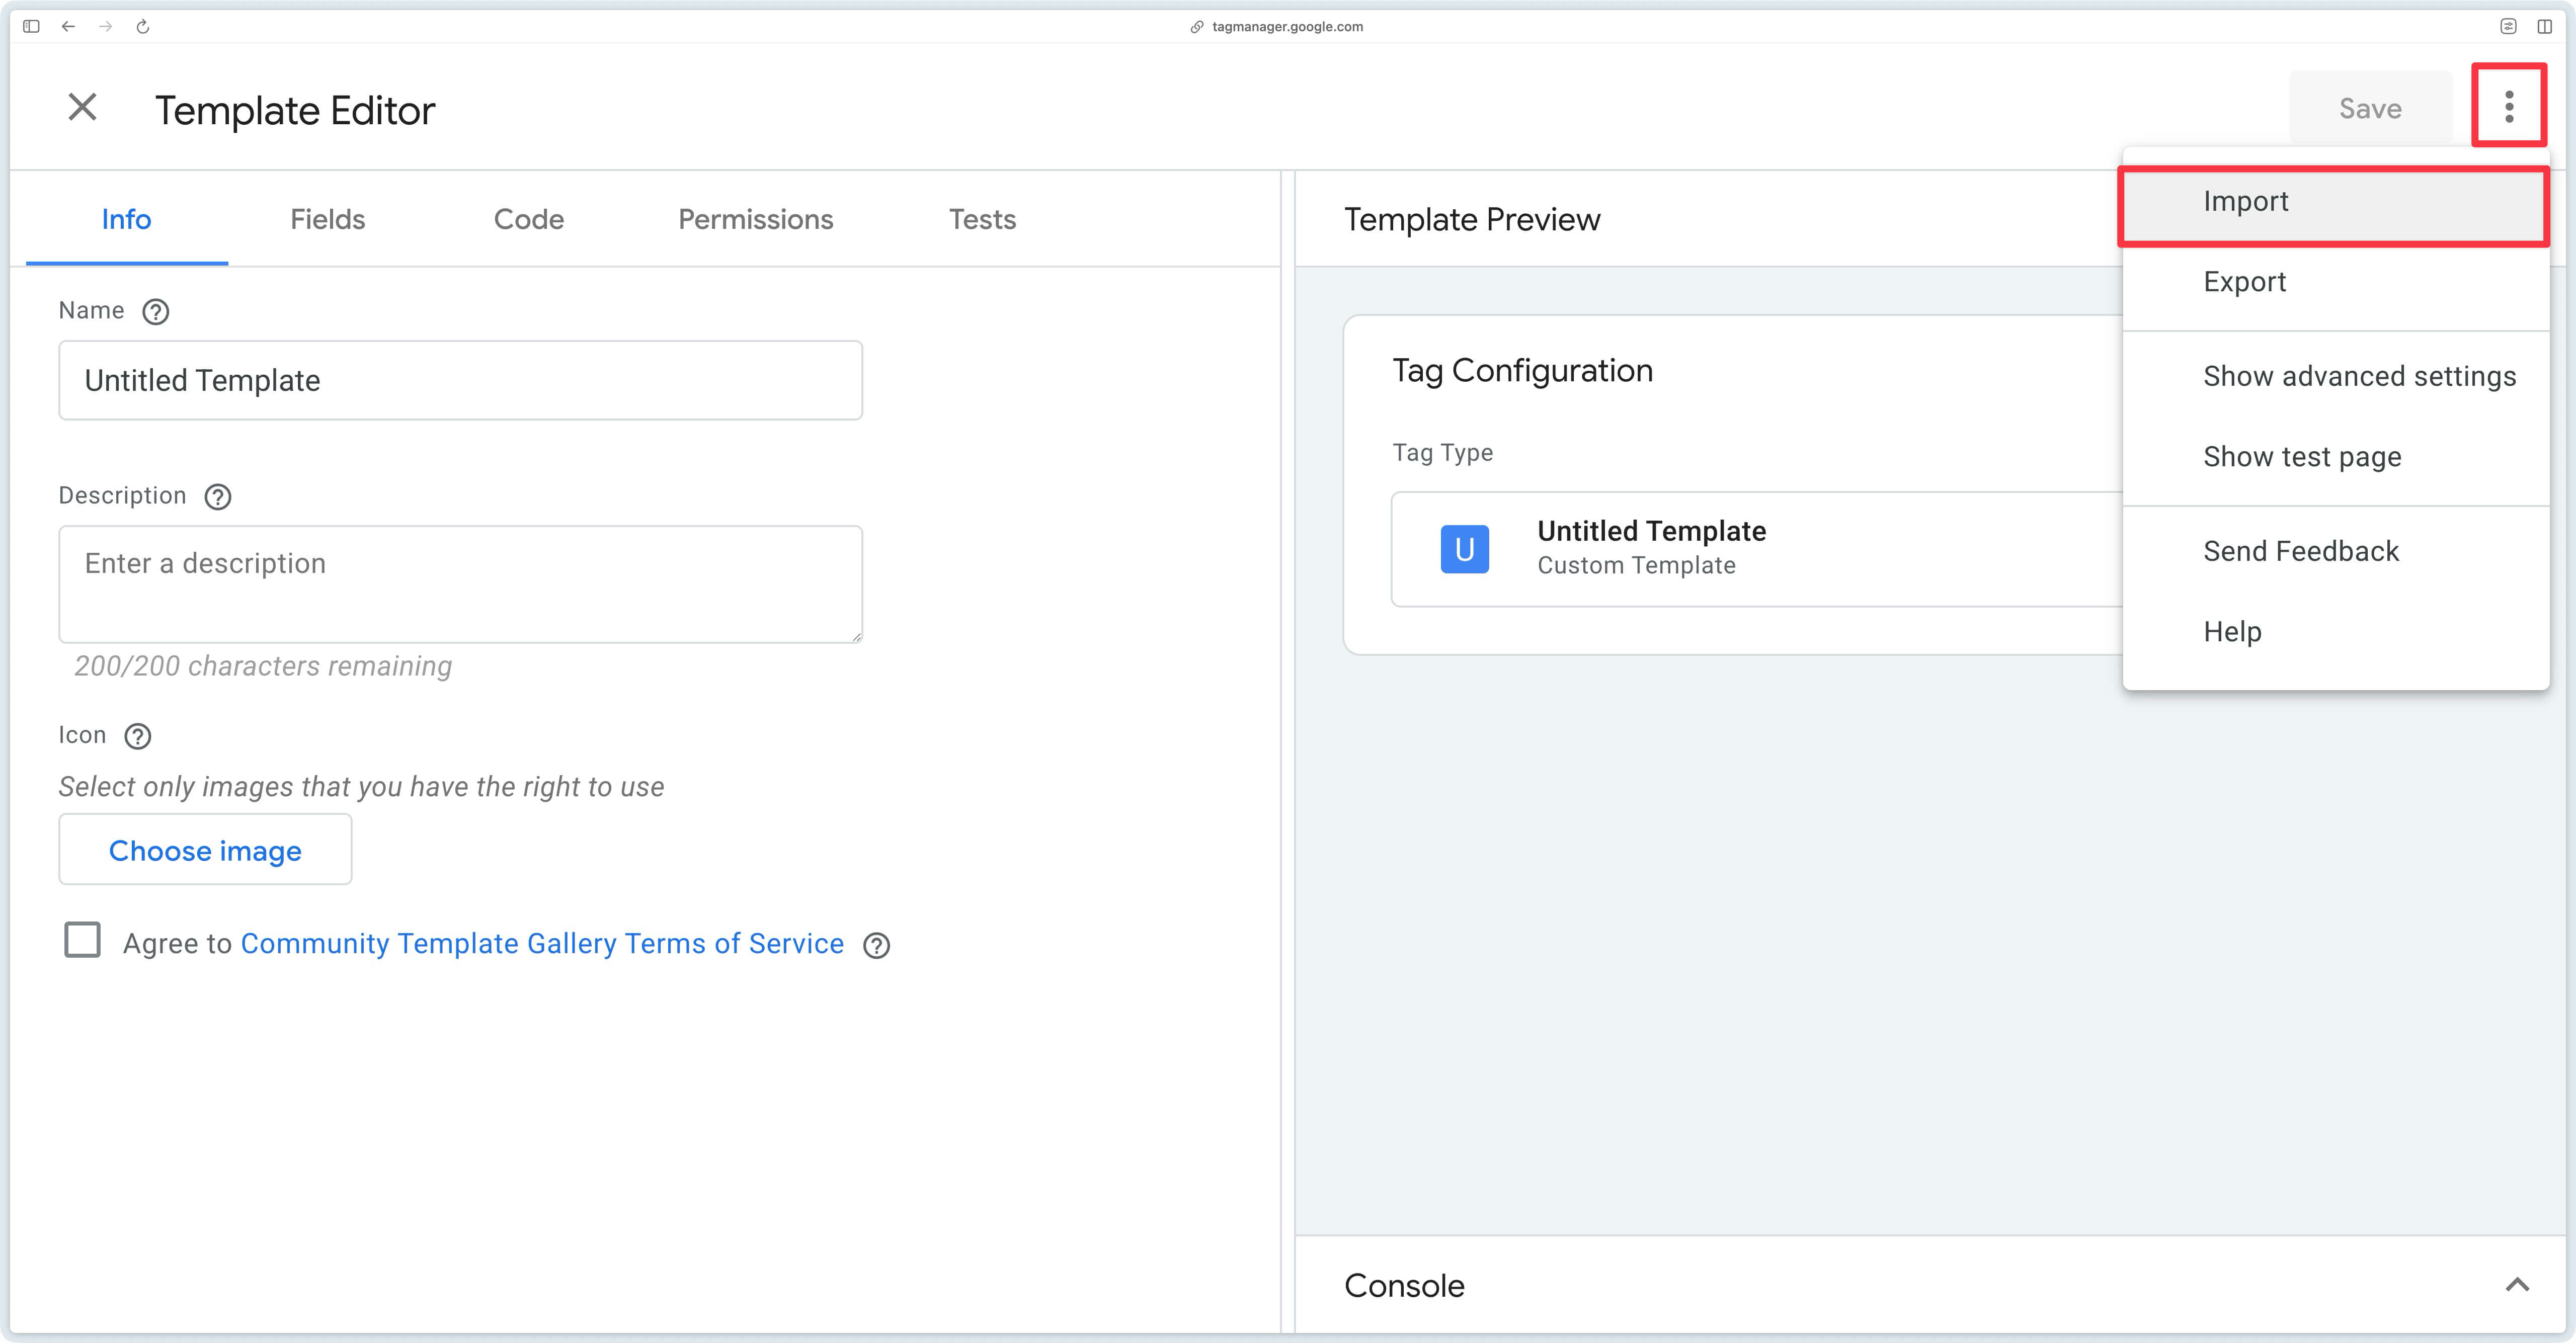This screenshot has width=2576, height=1343.
Task: Click the help icon next to Description
Action: point(217,496)
